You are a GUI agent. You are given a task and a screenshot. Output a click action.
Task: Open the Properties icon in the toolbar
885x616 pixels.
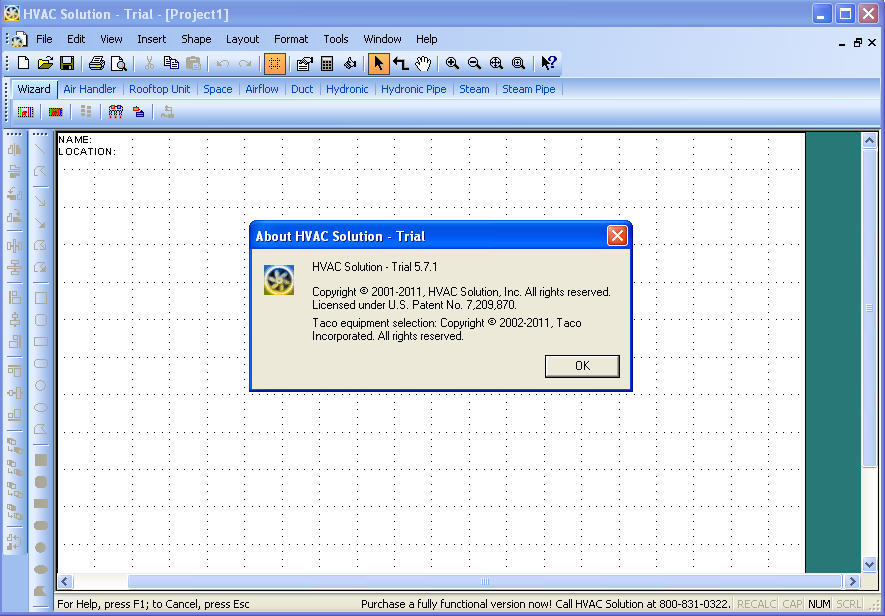coord(305,63)
